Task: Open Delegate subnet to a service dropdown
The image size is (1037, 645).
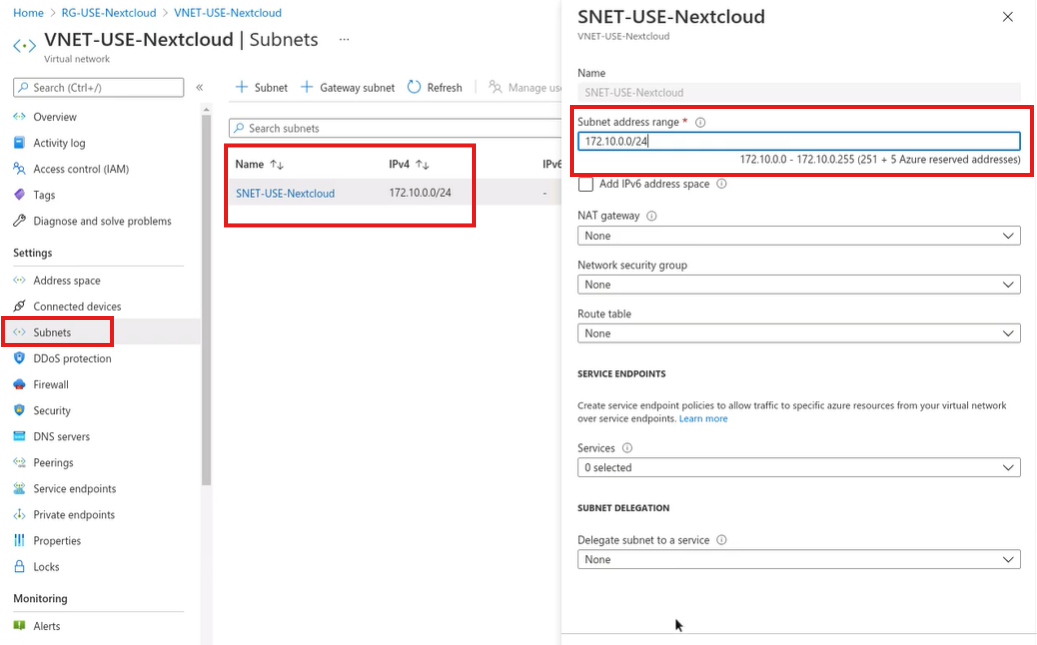Action: (x=798, y=559)
